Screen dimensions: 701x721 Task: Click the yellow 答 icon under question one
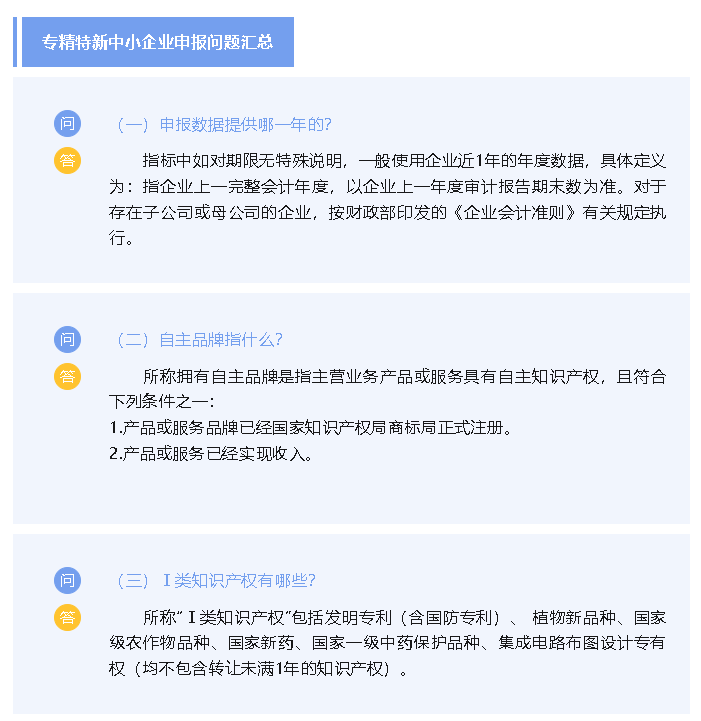[68, 160]
